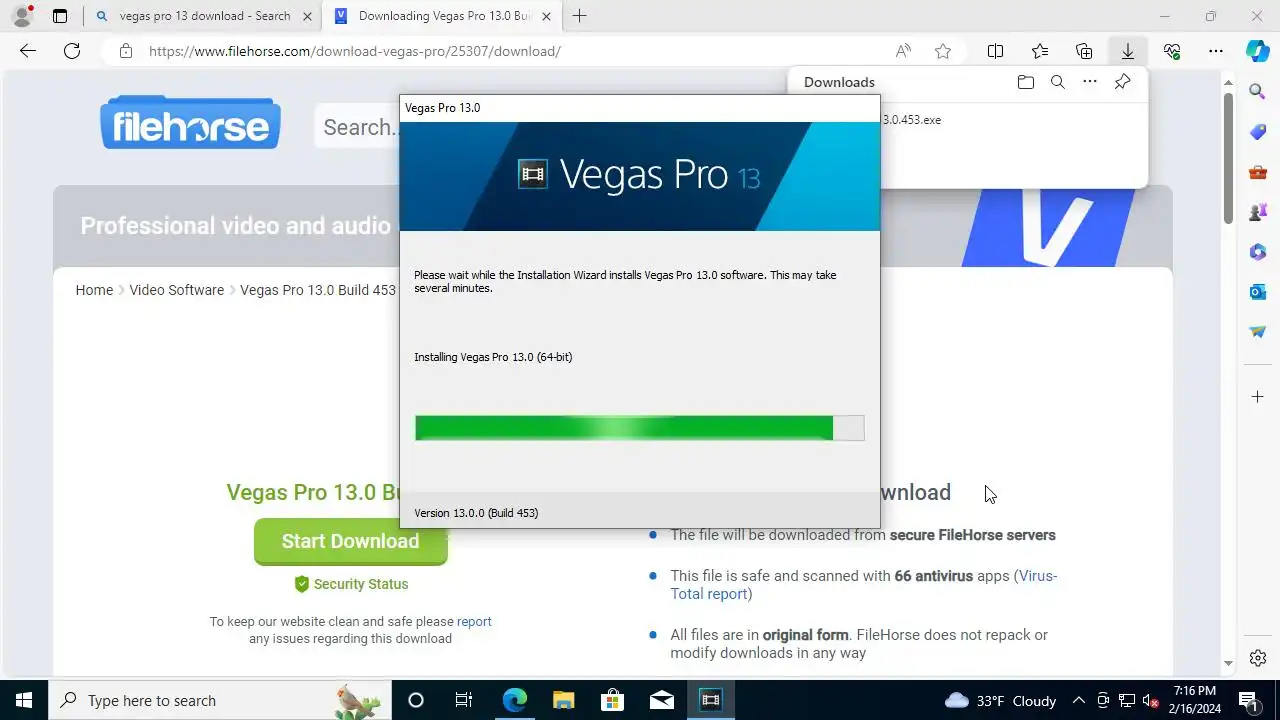Open the clock showing 7:16 PM
This screenshot has width=1280, height=720.
pos(1196,700)
